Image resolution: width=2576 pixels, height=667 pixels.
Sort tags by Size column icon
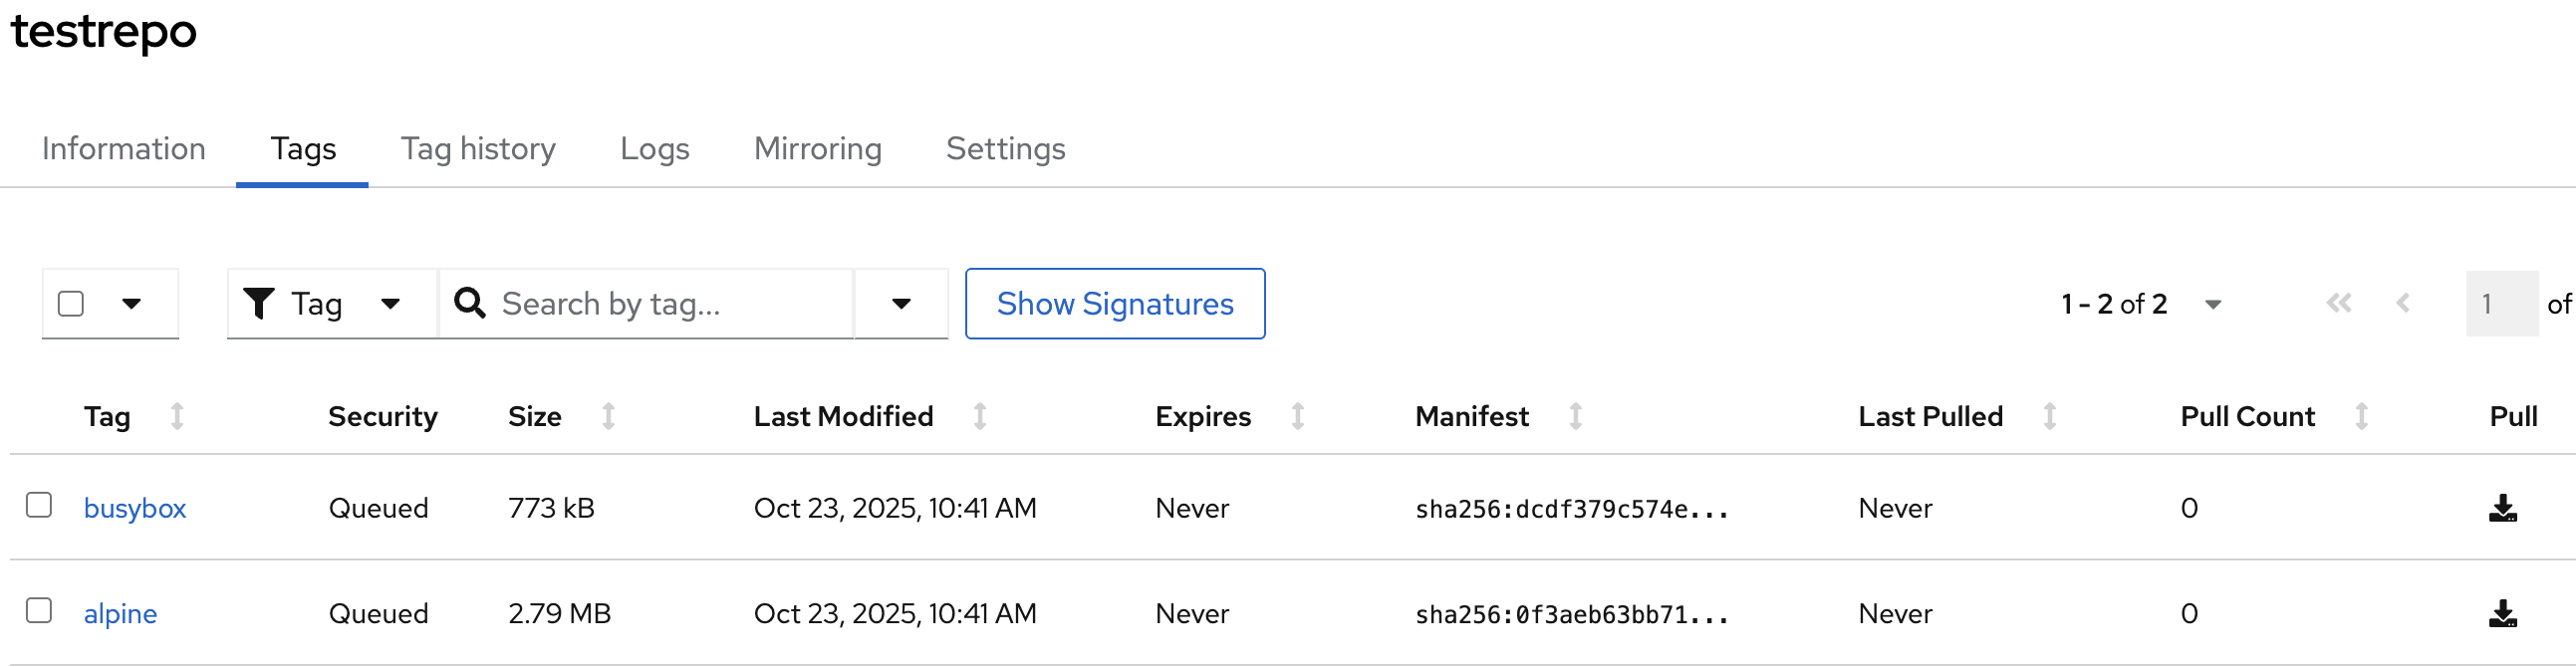tap(608, 416)
